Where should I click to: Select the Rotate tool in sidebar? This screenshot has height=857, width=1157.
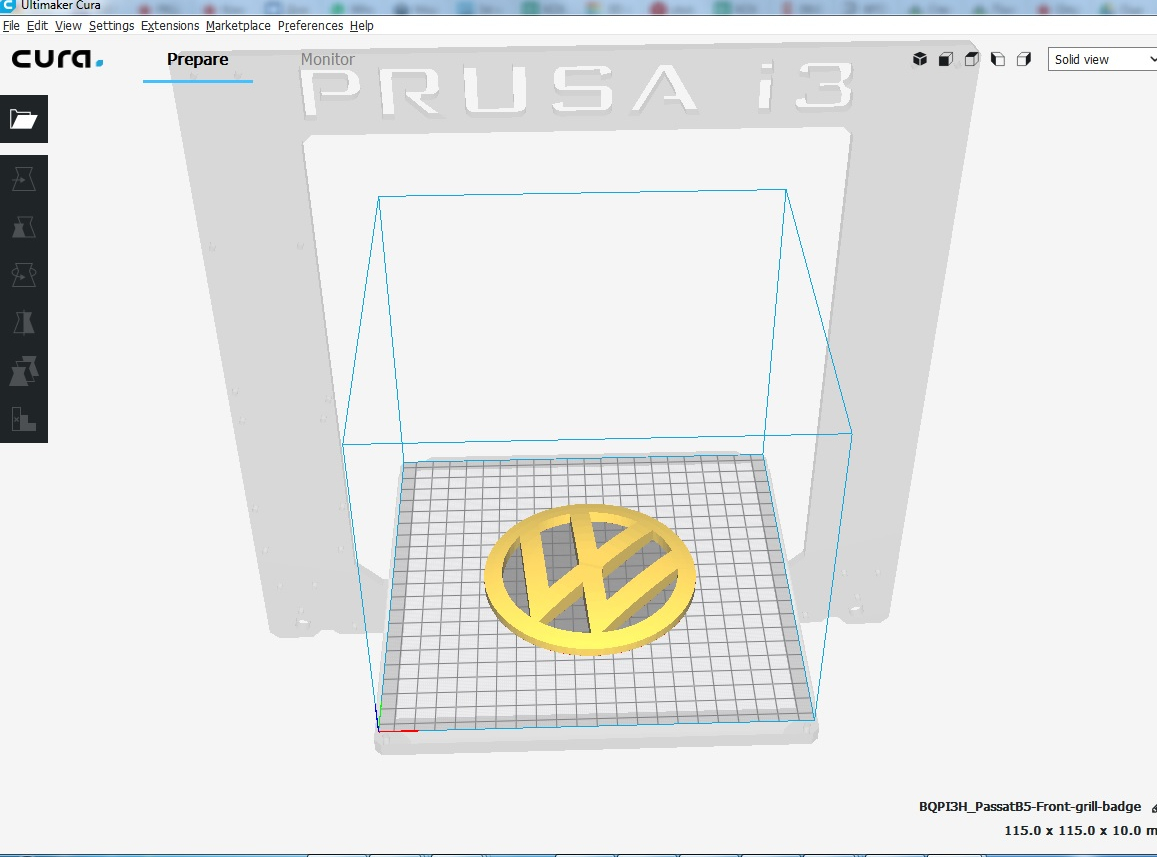click(24, 275)
